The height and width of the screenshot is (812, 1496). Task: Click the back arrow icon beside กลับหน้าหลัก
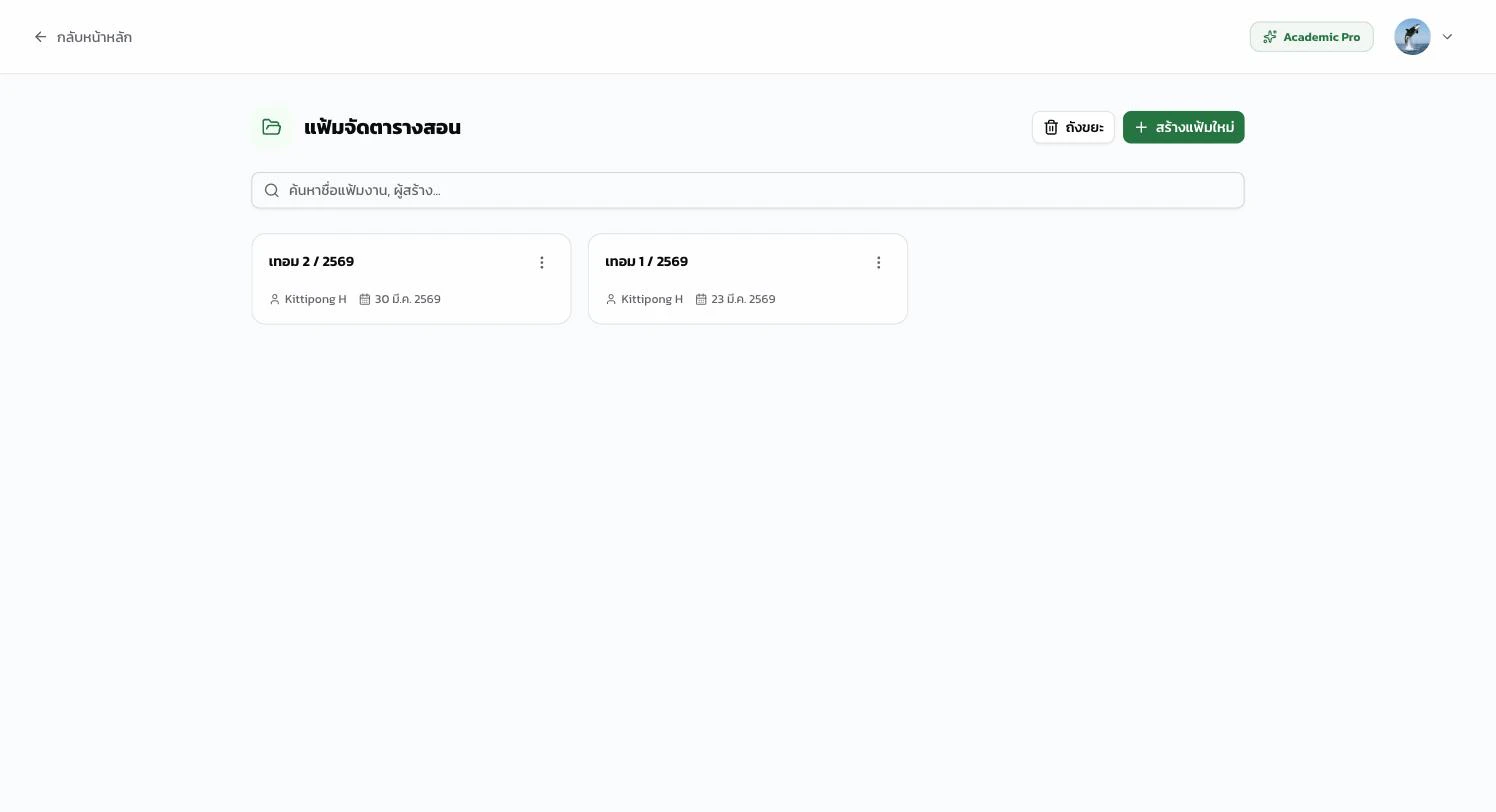40,37
